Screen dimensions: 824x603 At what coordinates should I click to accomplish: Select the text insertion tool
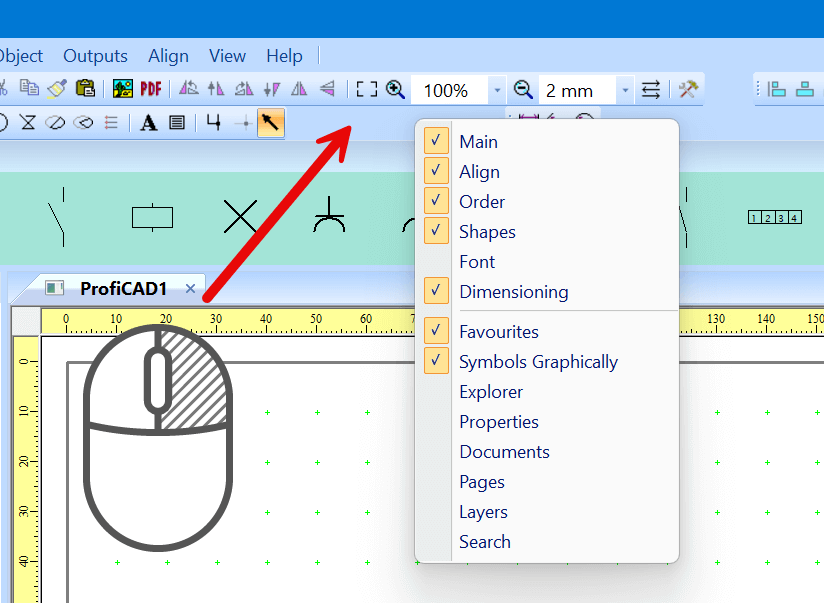[147, 122]
